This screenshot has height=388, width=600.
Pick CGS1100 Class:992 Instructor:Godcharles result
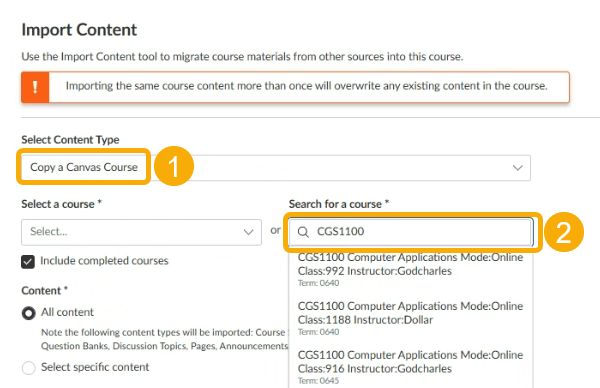[x=411, y=270]
